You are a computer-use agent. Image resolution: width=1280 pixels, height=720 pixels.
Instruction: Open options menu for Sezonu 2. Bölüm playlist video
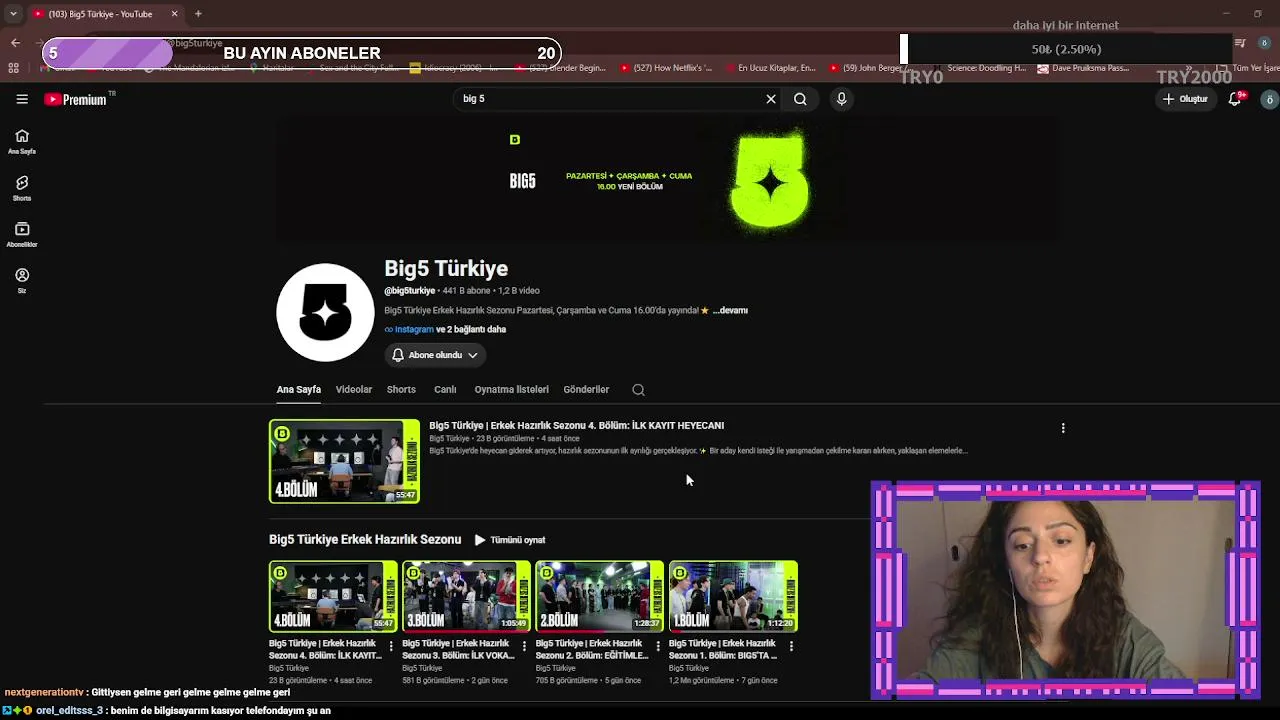(657, 647)
